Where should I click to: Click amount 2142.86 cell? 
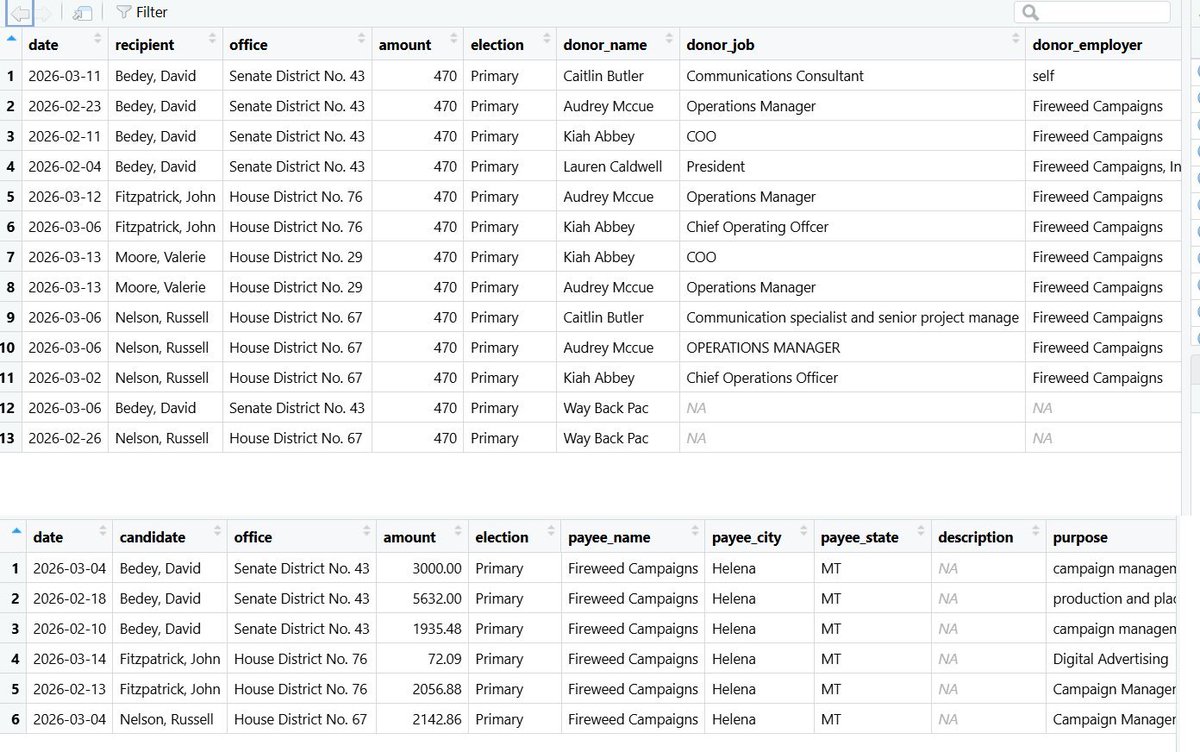(x=437, y=719)
